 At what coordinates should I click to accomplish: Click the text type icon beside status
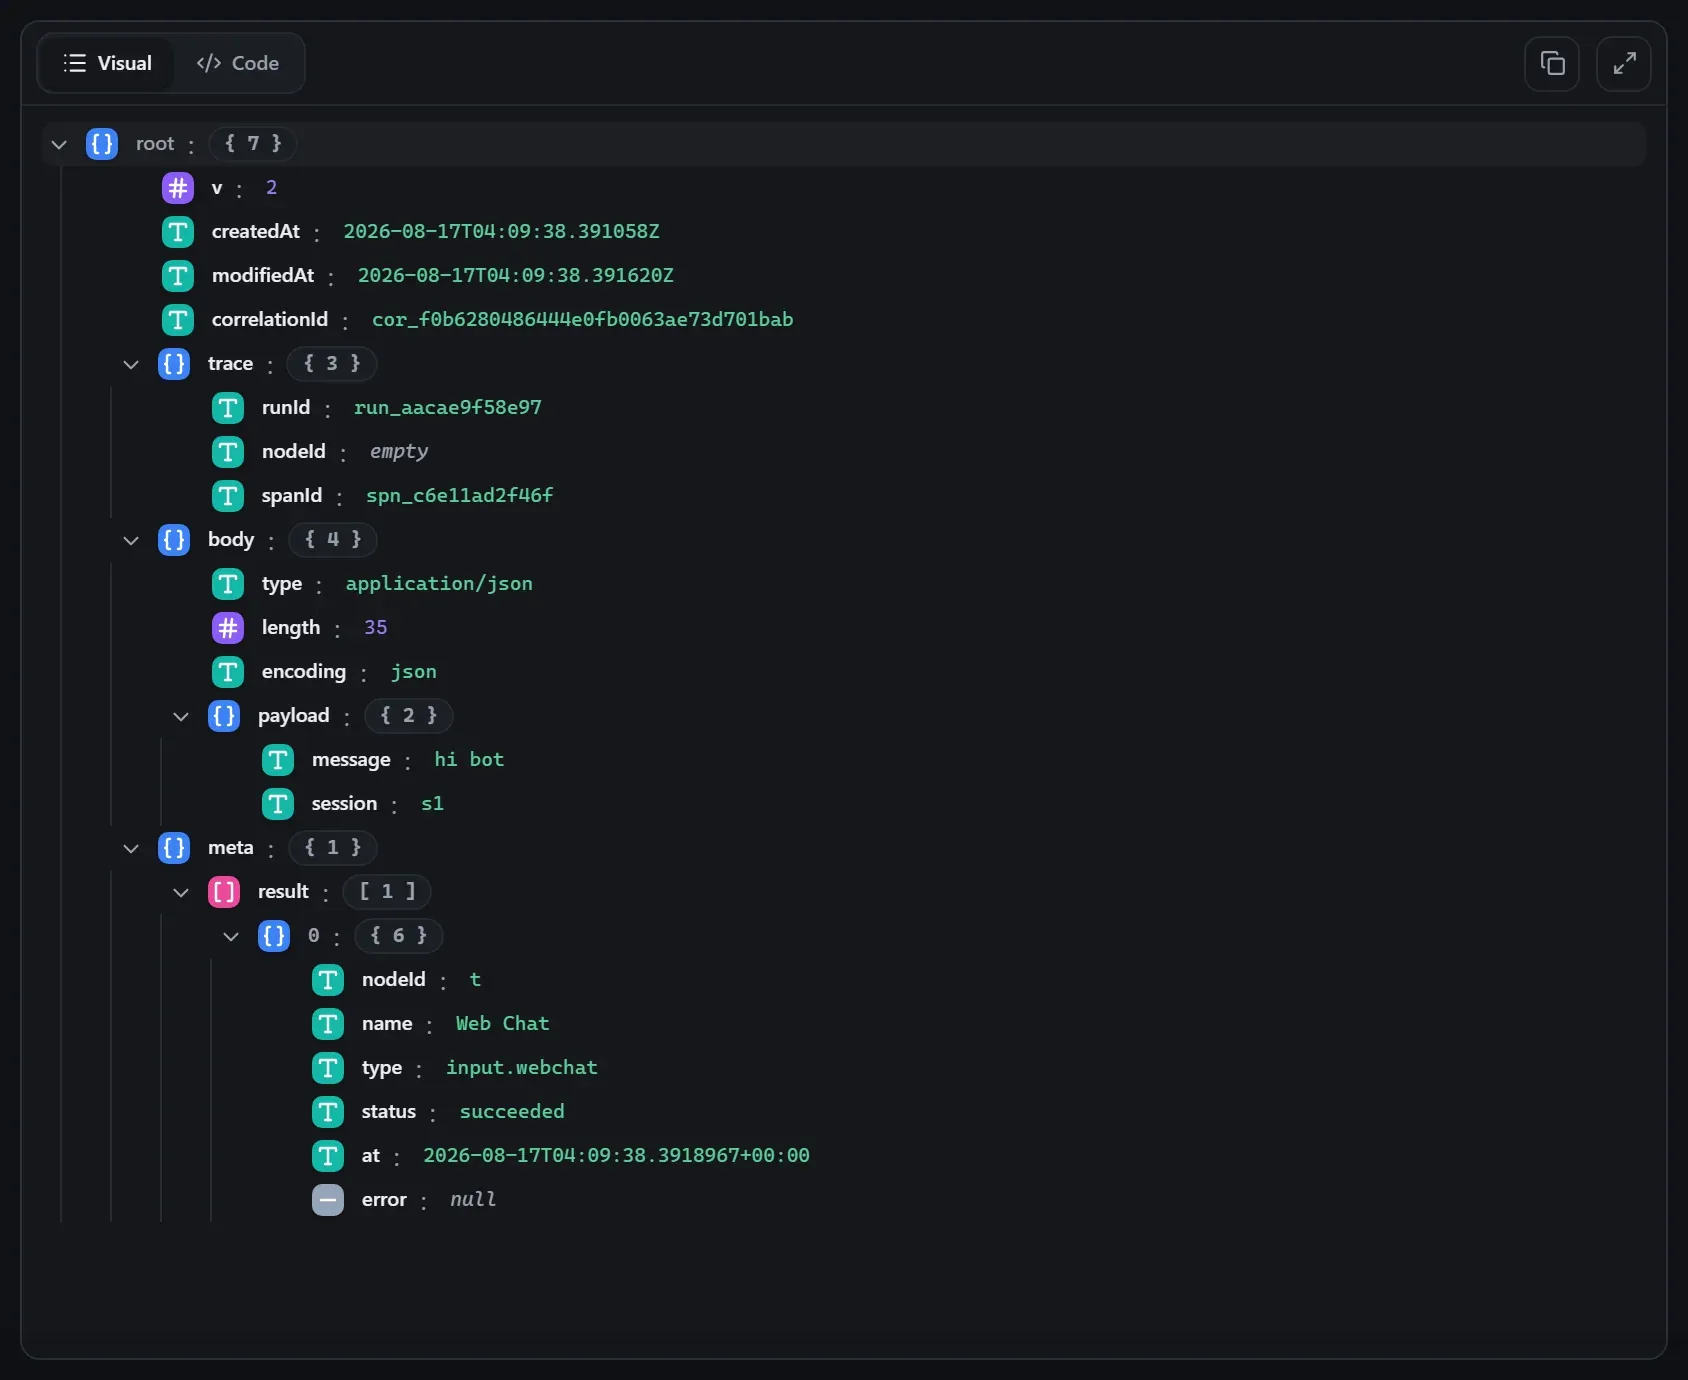pyautogui.click(x=328, y=1112)
